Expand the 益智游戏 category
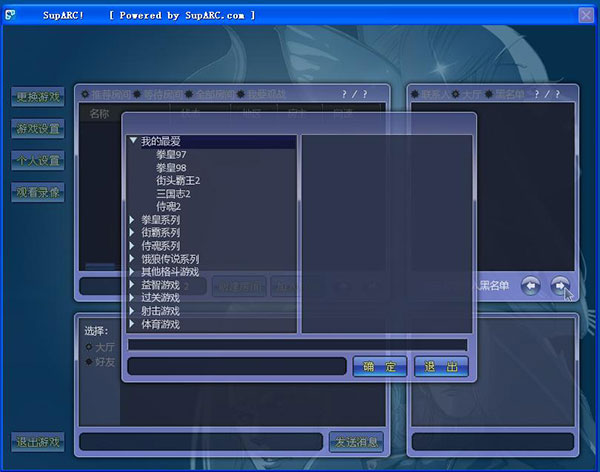This screenshot has width=600, height=472. [132, 285]
